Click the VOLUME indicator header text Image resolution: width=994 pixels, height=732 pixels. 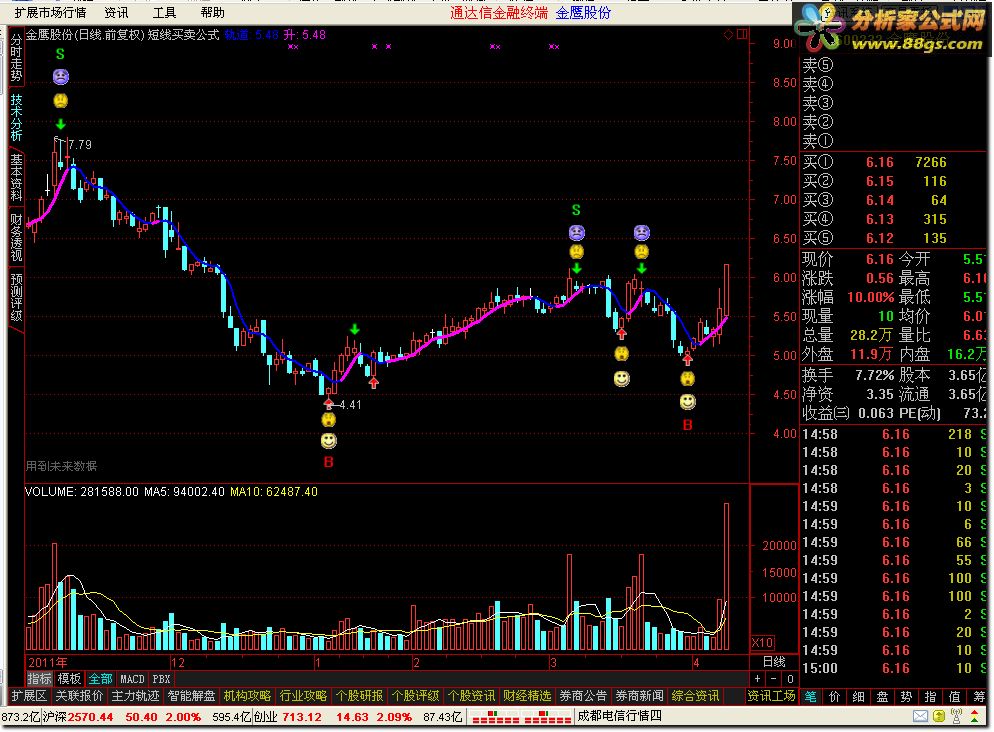(x=81, y=492)
